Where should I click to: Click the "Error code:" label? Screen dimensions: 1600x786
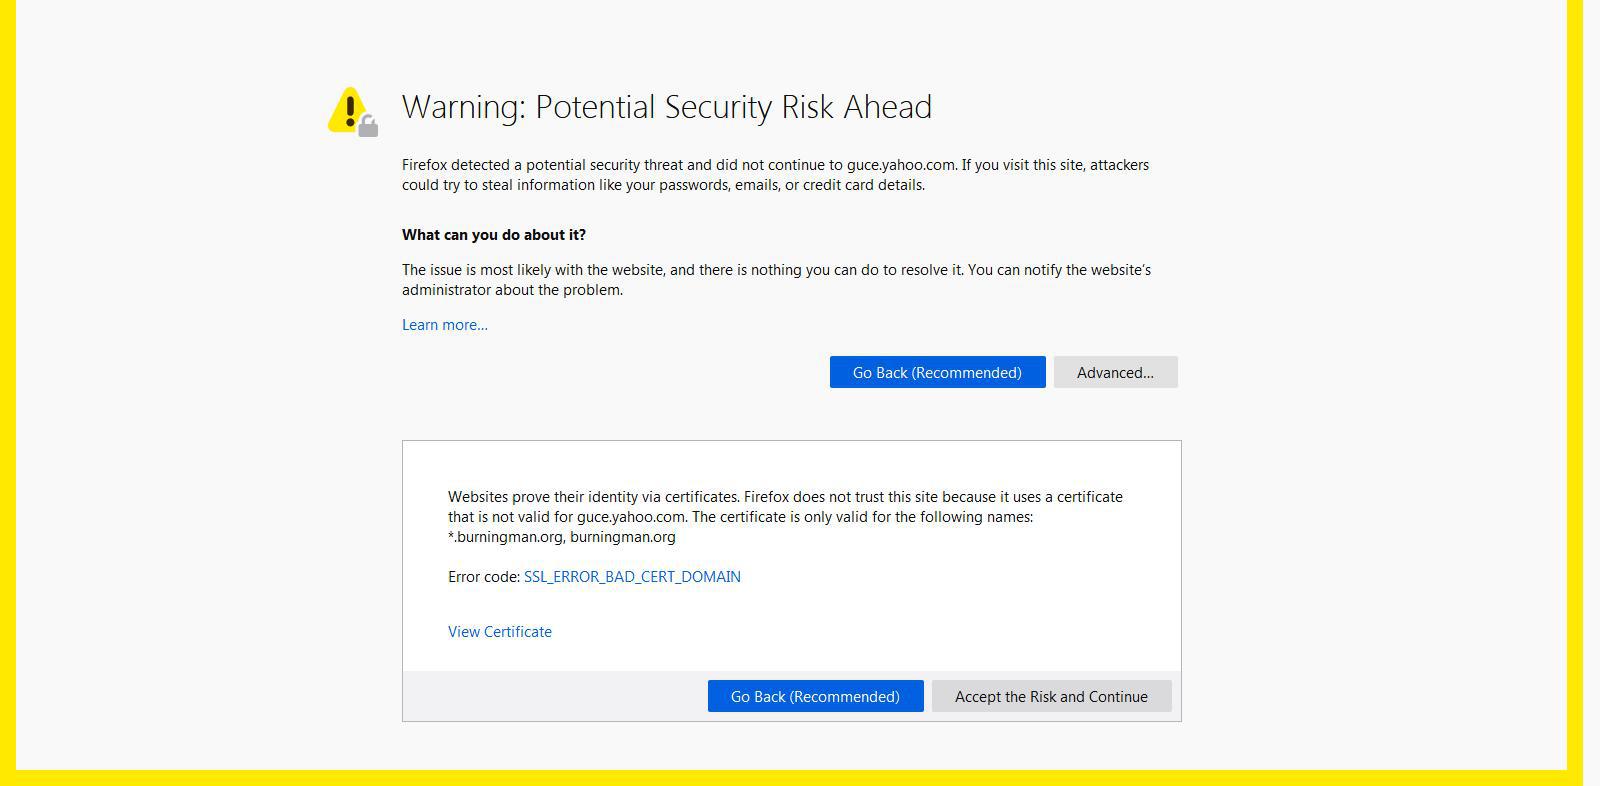484,577
